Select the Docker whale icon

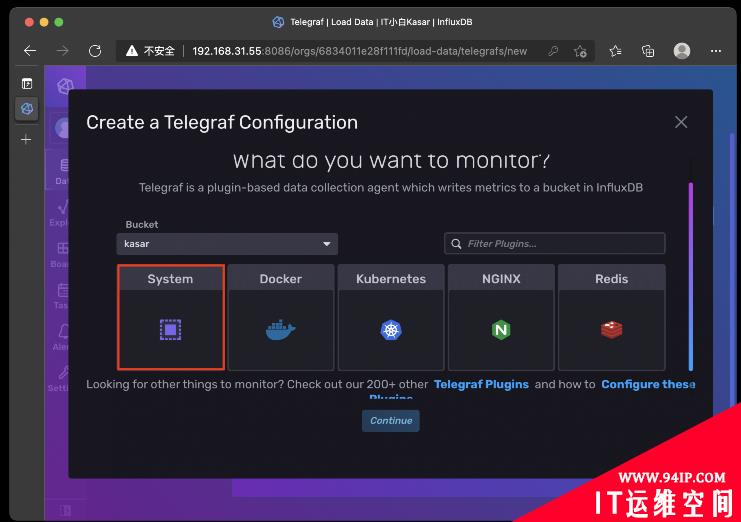[x=281, y=330]
